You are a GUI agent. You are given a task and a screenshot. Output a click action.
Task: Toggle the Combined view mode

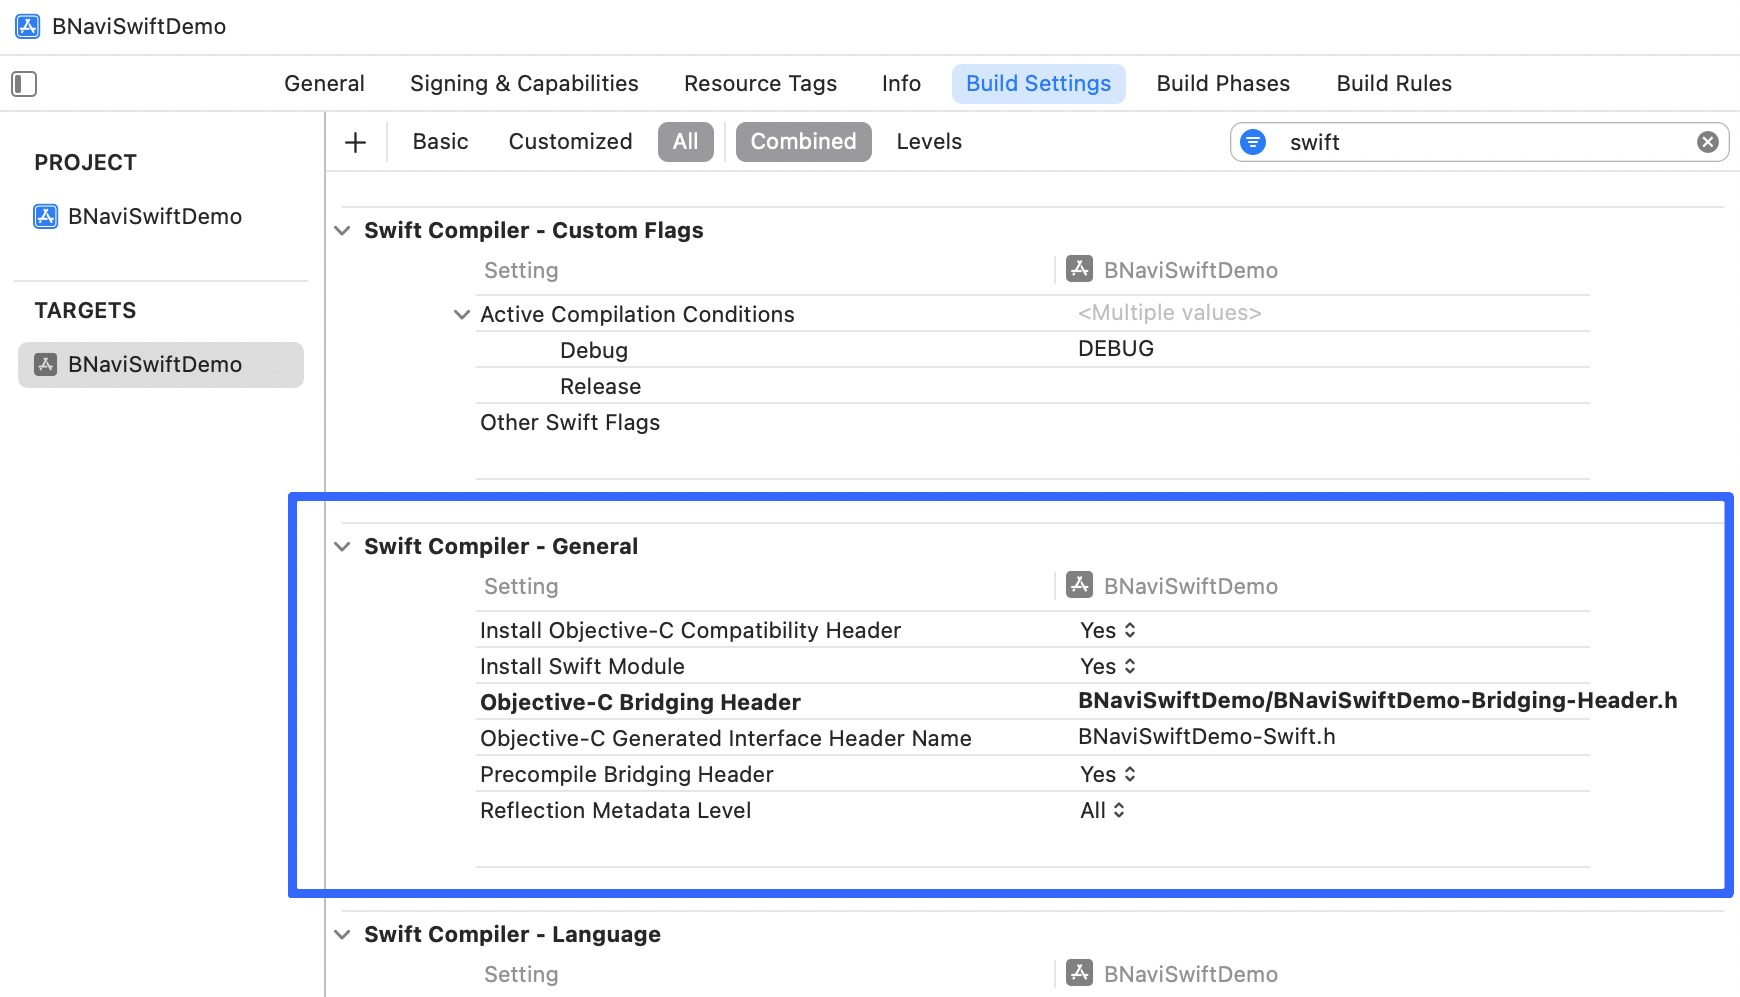[x=803, y=142]
